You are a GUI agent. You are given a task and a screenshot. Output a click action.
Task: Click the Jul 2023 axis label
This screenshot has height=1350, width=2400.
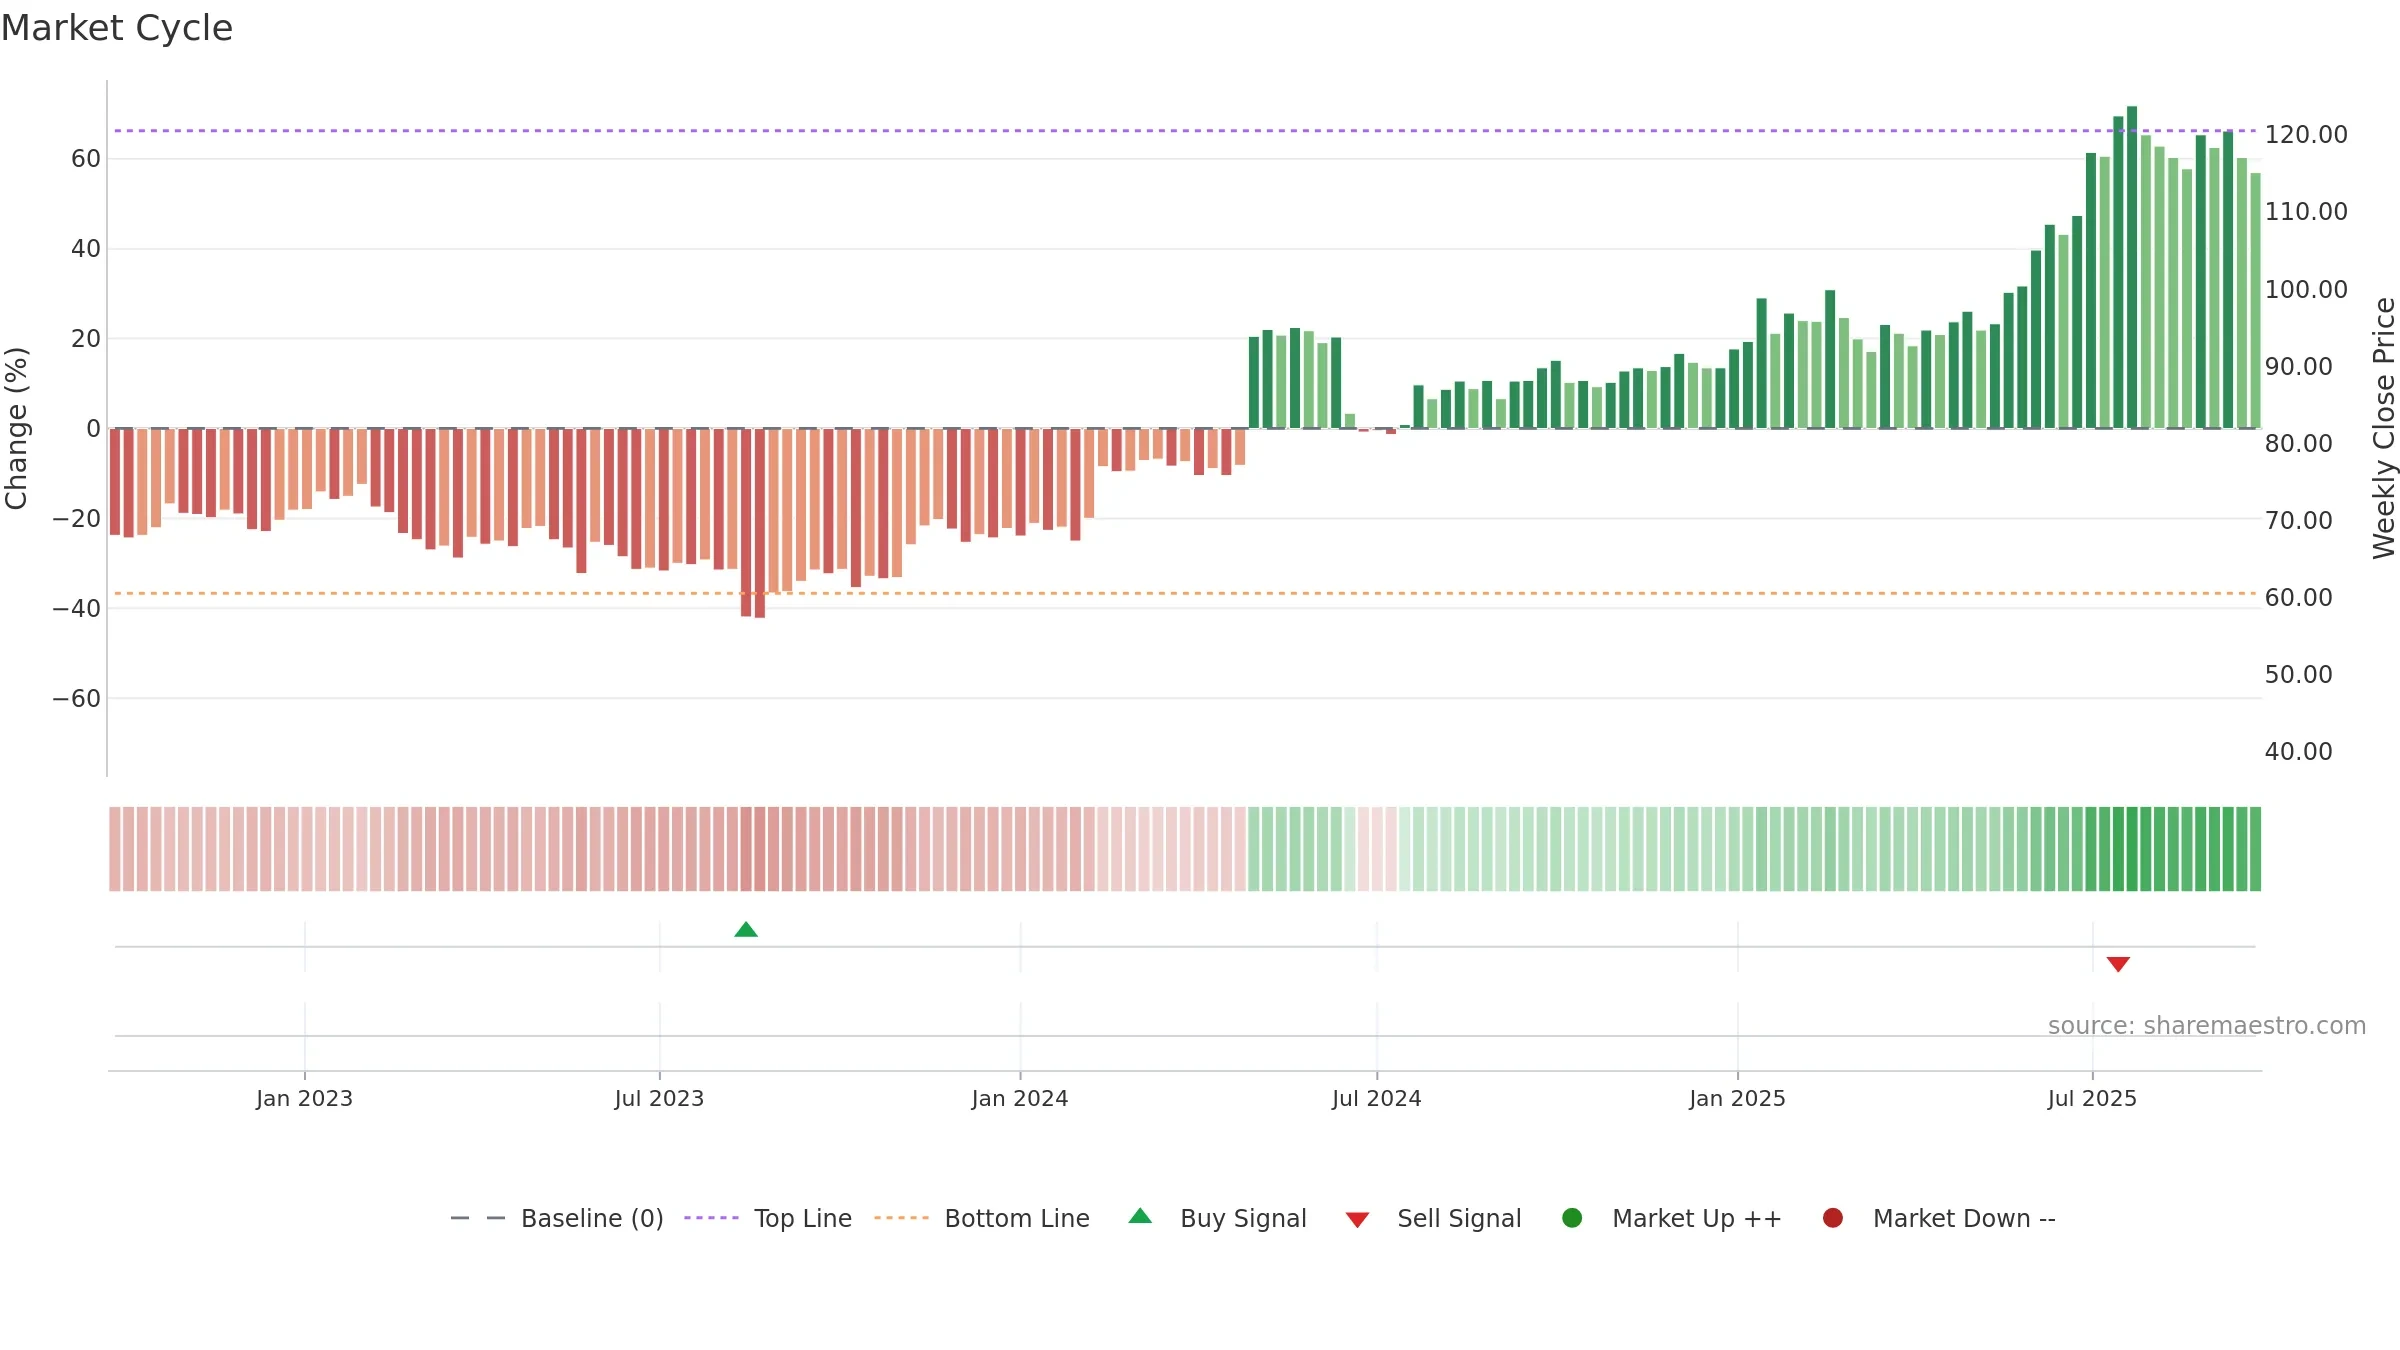659,1098
